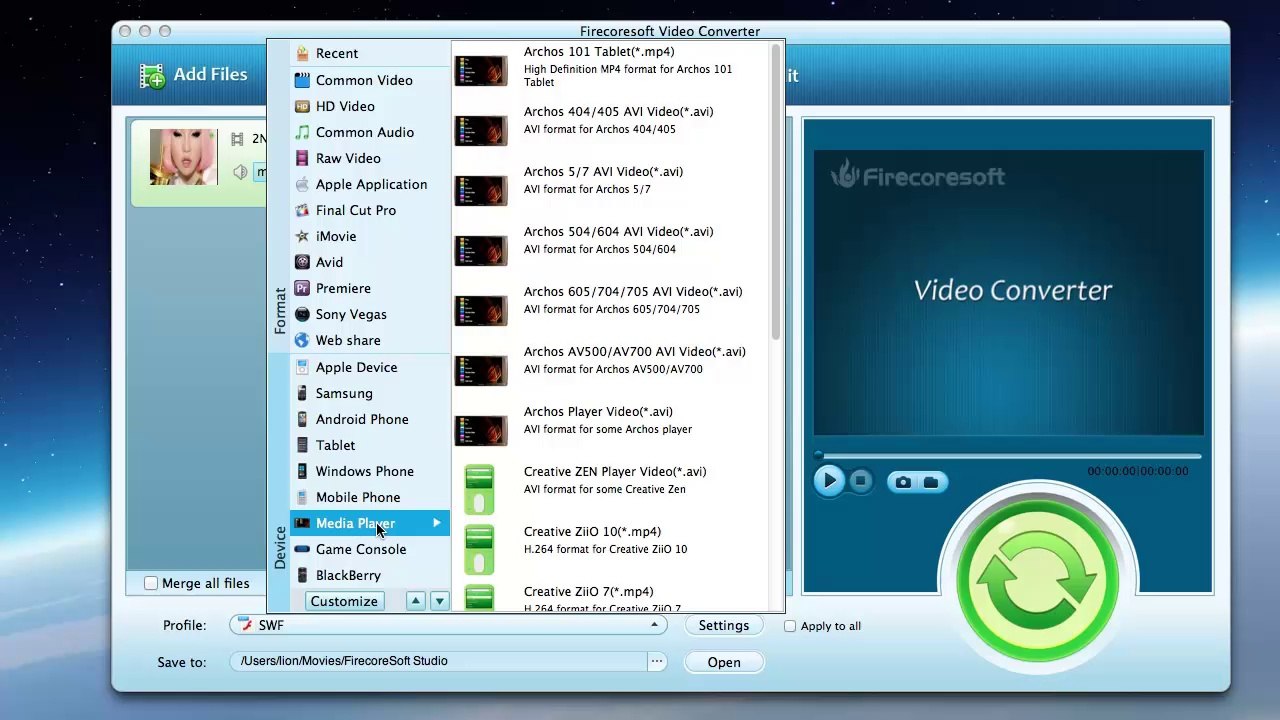Image resolution: width=1280 pixels, height=720 pixels.
Task: Click the Recent category icon
Action: (x=302, y=53)
